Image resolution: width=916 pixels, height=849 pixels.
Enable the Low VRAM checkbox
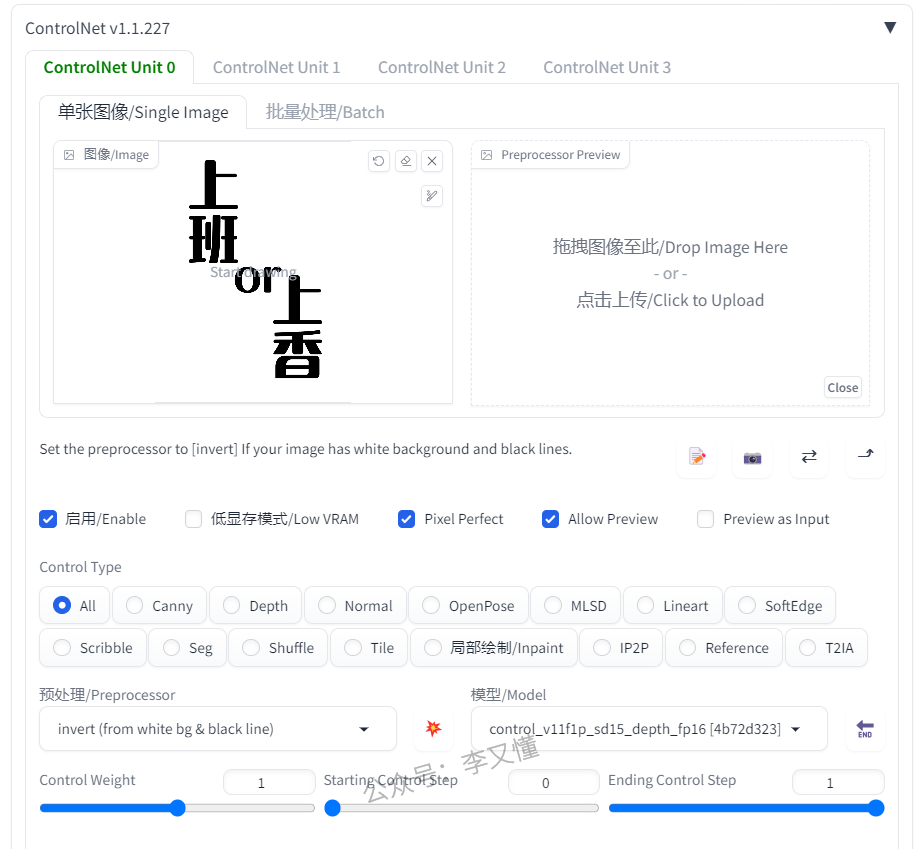(194, 519)
